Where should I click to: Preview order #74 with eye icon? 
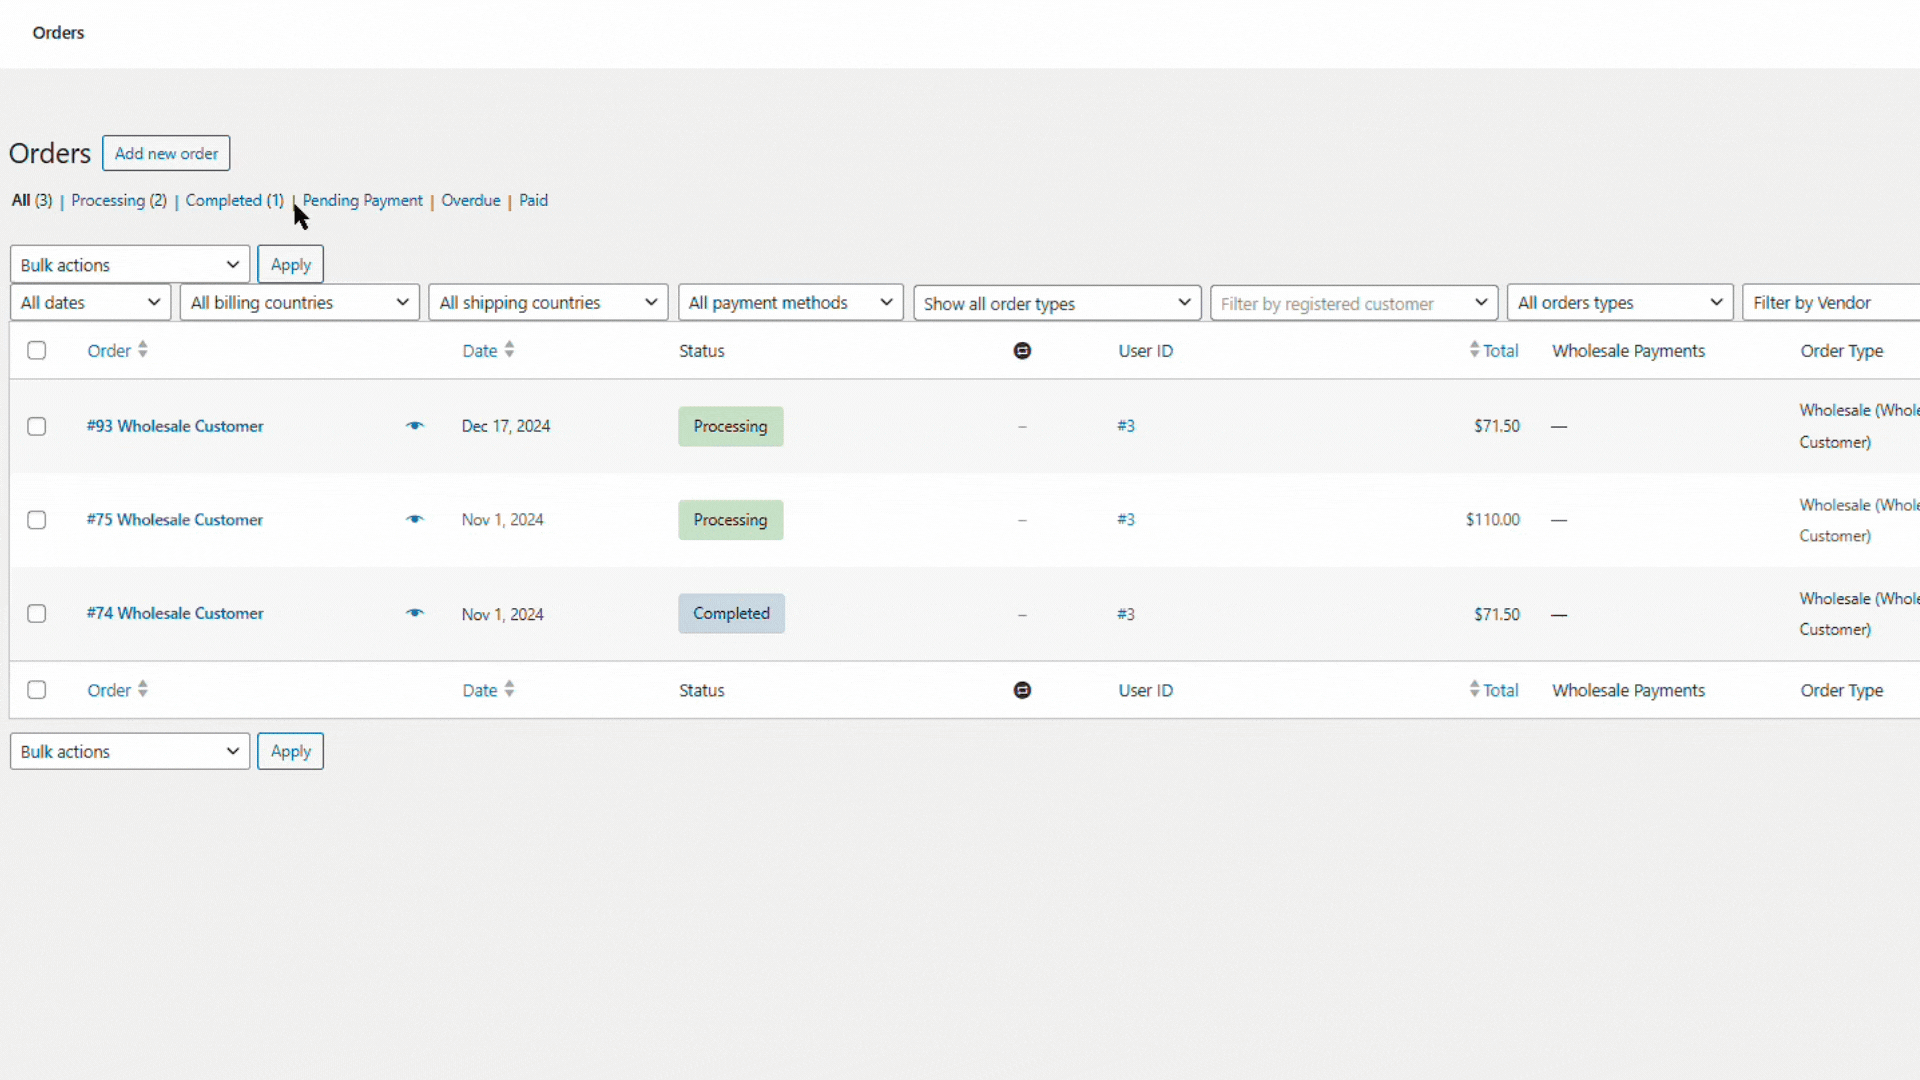click(x=414, y=613)
